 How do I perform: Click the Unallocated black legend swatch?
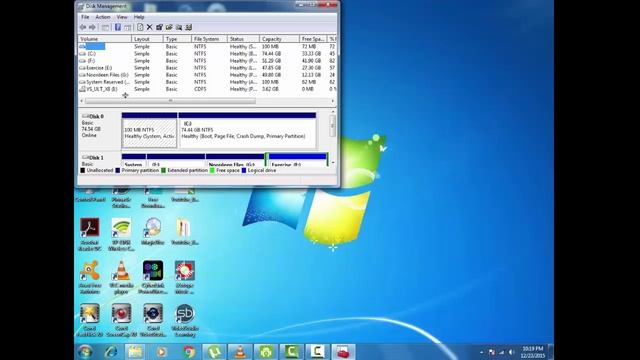83,170
